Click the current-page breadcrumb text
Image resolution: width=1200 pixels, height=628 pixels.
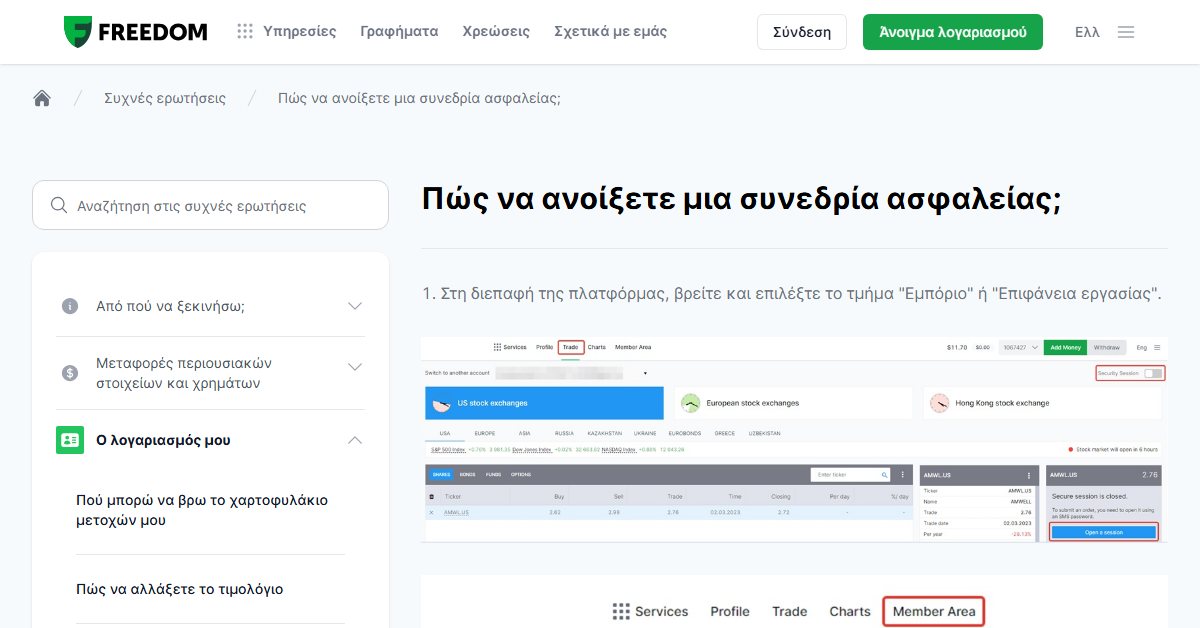419,98
